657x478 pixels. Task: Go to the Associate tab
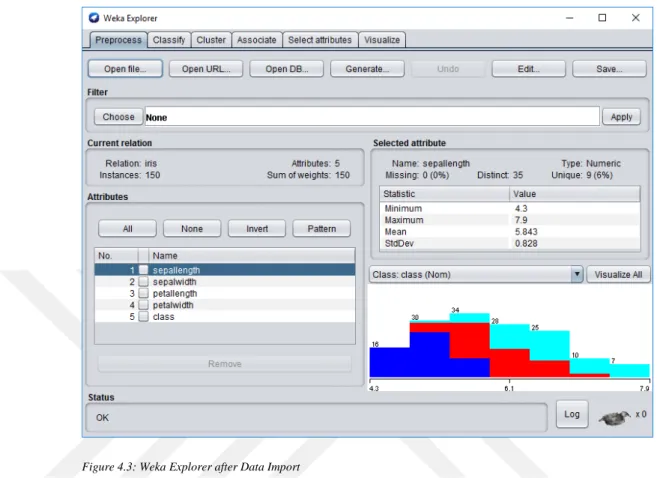(x=256, y=40)
